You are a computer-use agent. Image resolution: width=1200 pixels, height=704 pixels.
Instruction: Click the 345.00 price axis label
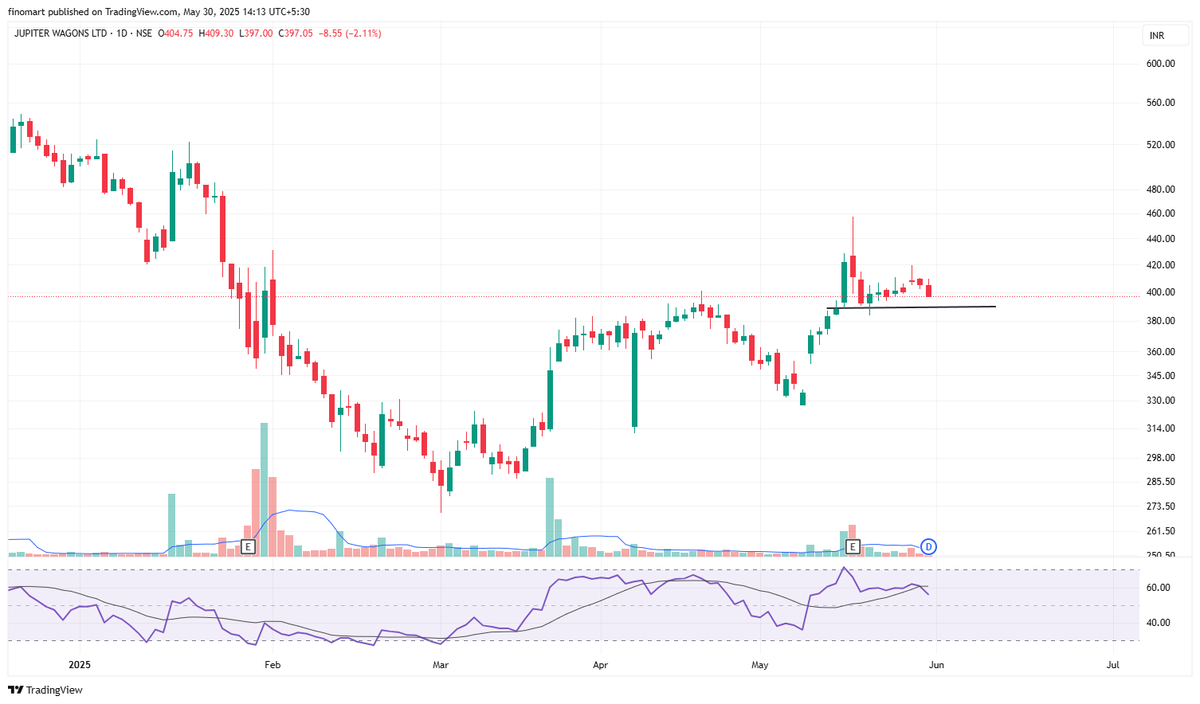[1160, 376]
